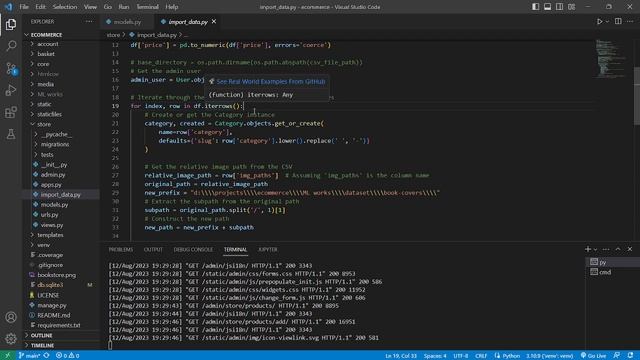
Task: Open the Testing flask view
Action: pyautogui.click(x=11, y=134)
